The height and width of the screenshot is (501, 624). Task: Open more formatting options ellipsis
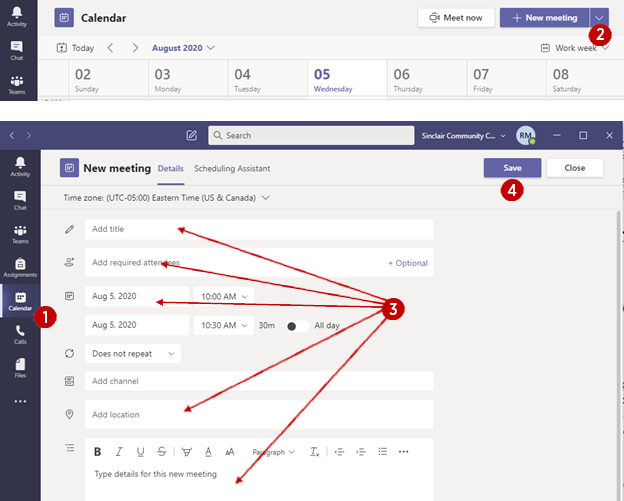[404, 452]
